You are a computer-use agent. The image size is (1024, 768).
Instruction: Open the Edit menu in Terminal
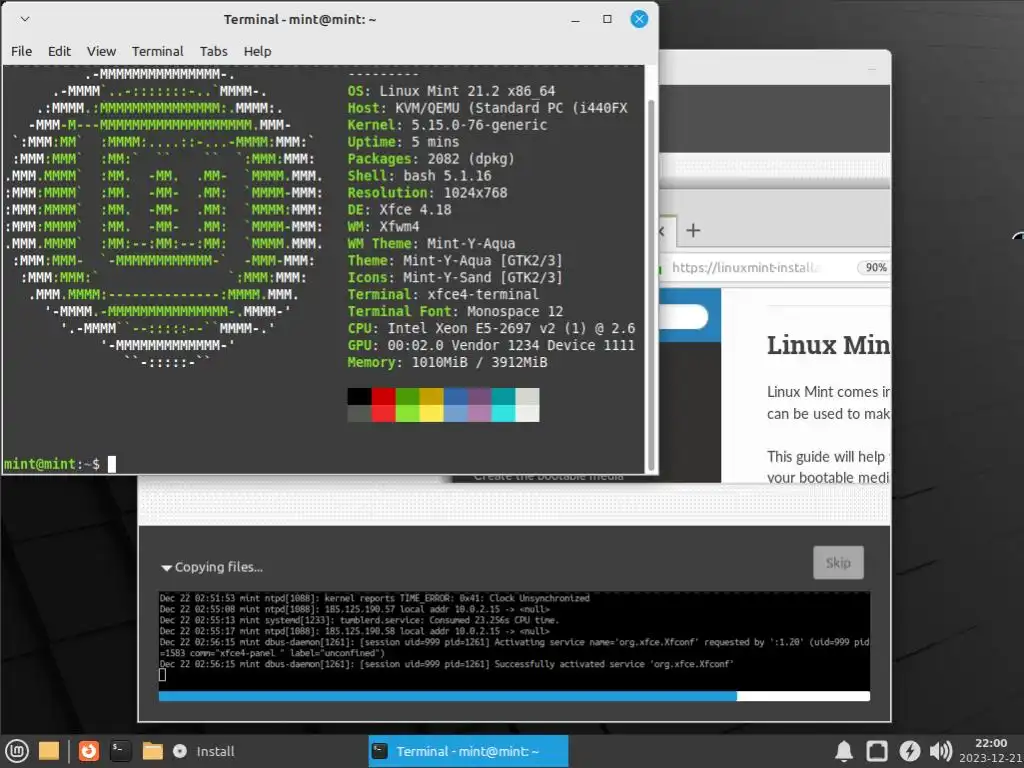coord(59,51)
